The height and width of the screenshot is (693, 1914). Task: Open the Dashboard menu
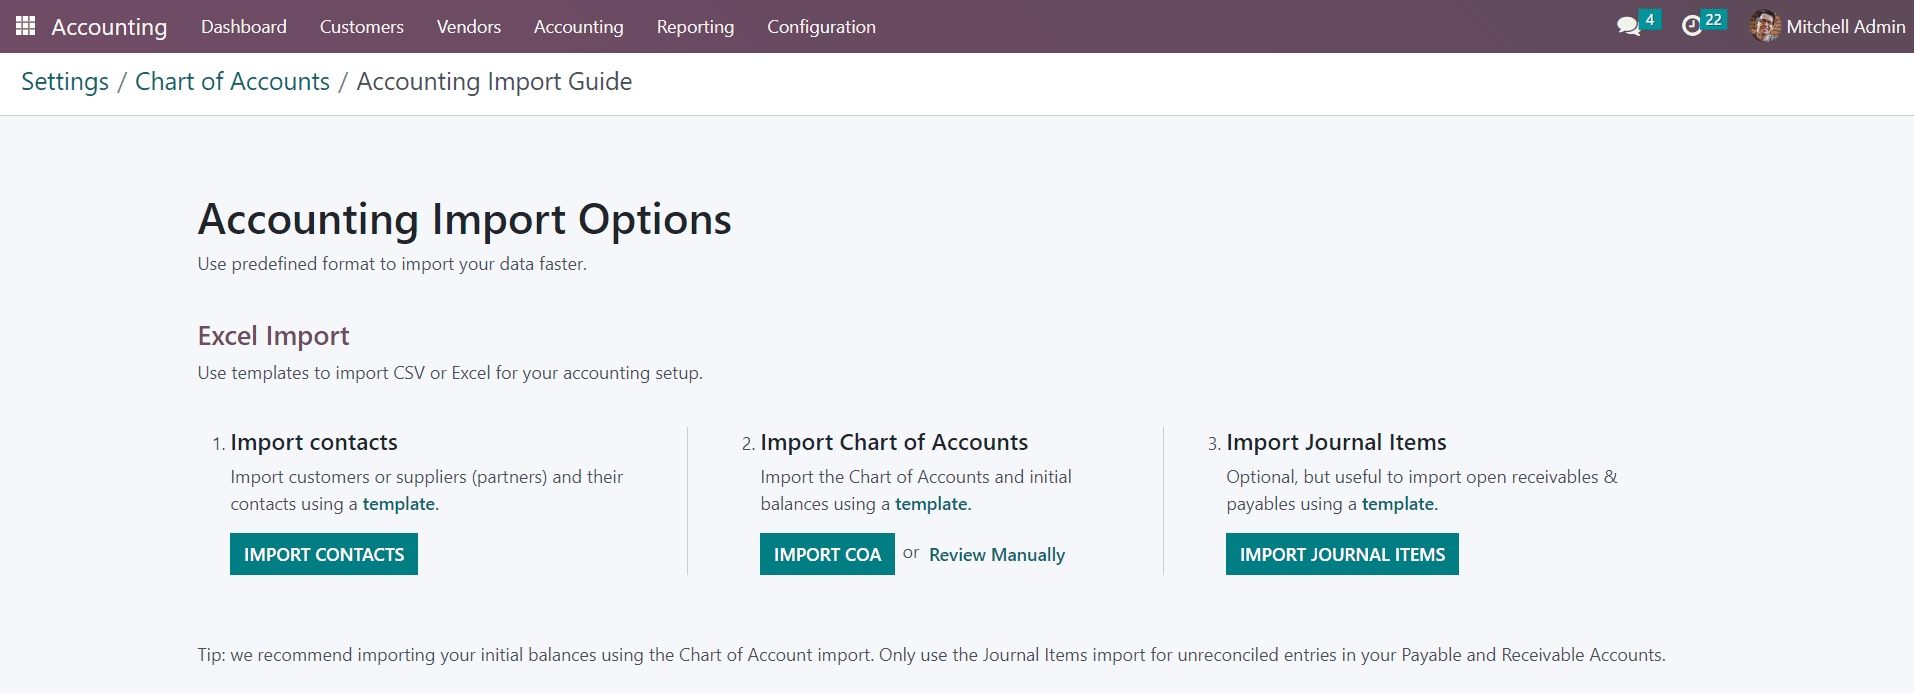click(x=243, y=27)
